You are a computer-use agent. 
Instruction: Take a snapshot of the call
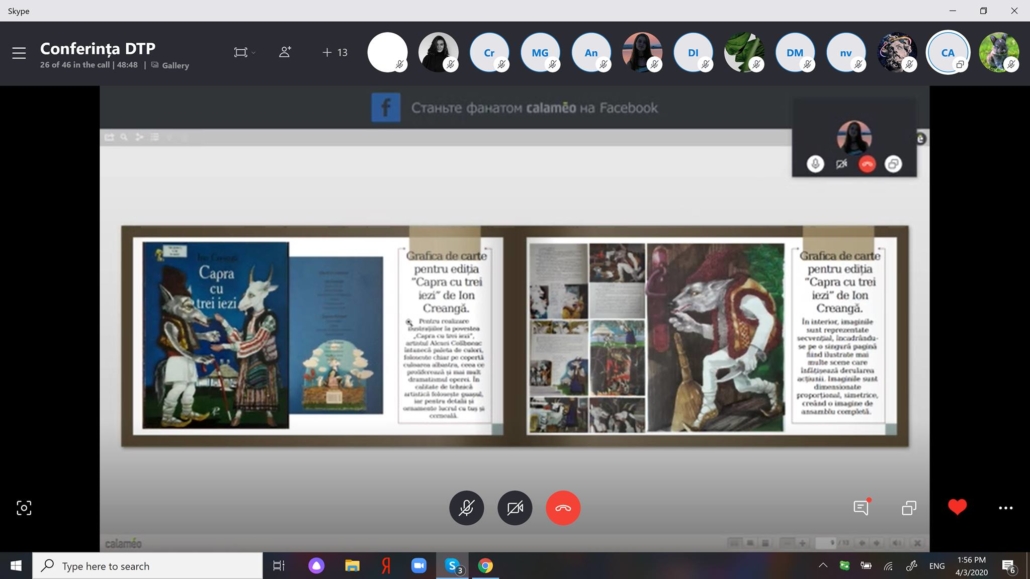pos(24,508)
